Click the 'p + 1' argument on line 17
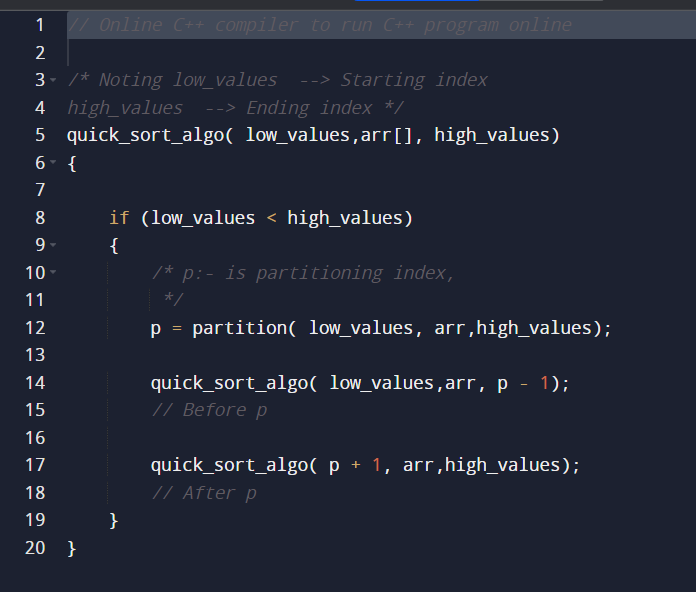The width and height of the screenshot is (696, 592). [x=355, y=465]
